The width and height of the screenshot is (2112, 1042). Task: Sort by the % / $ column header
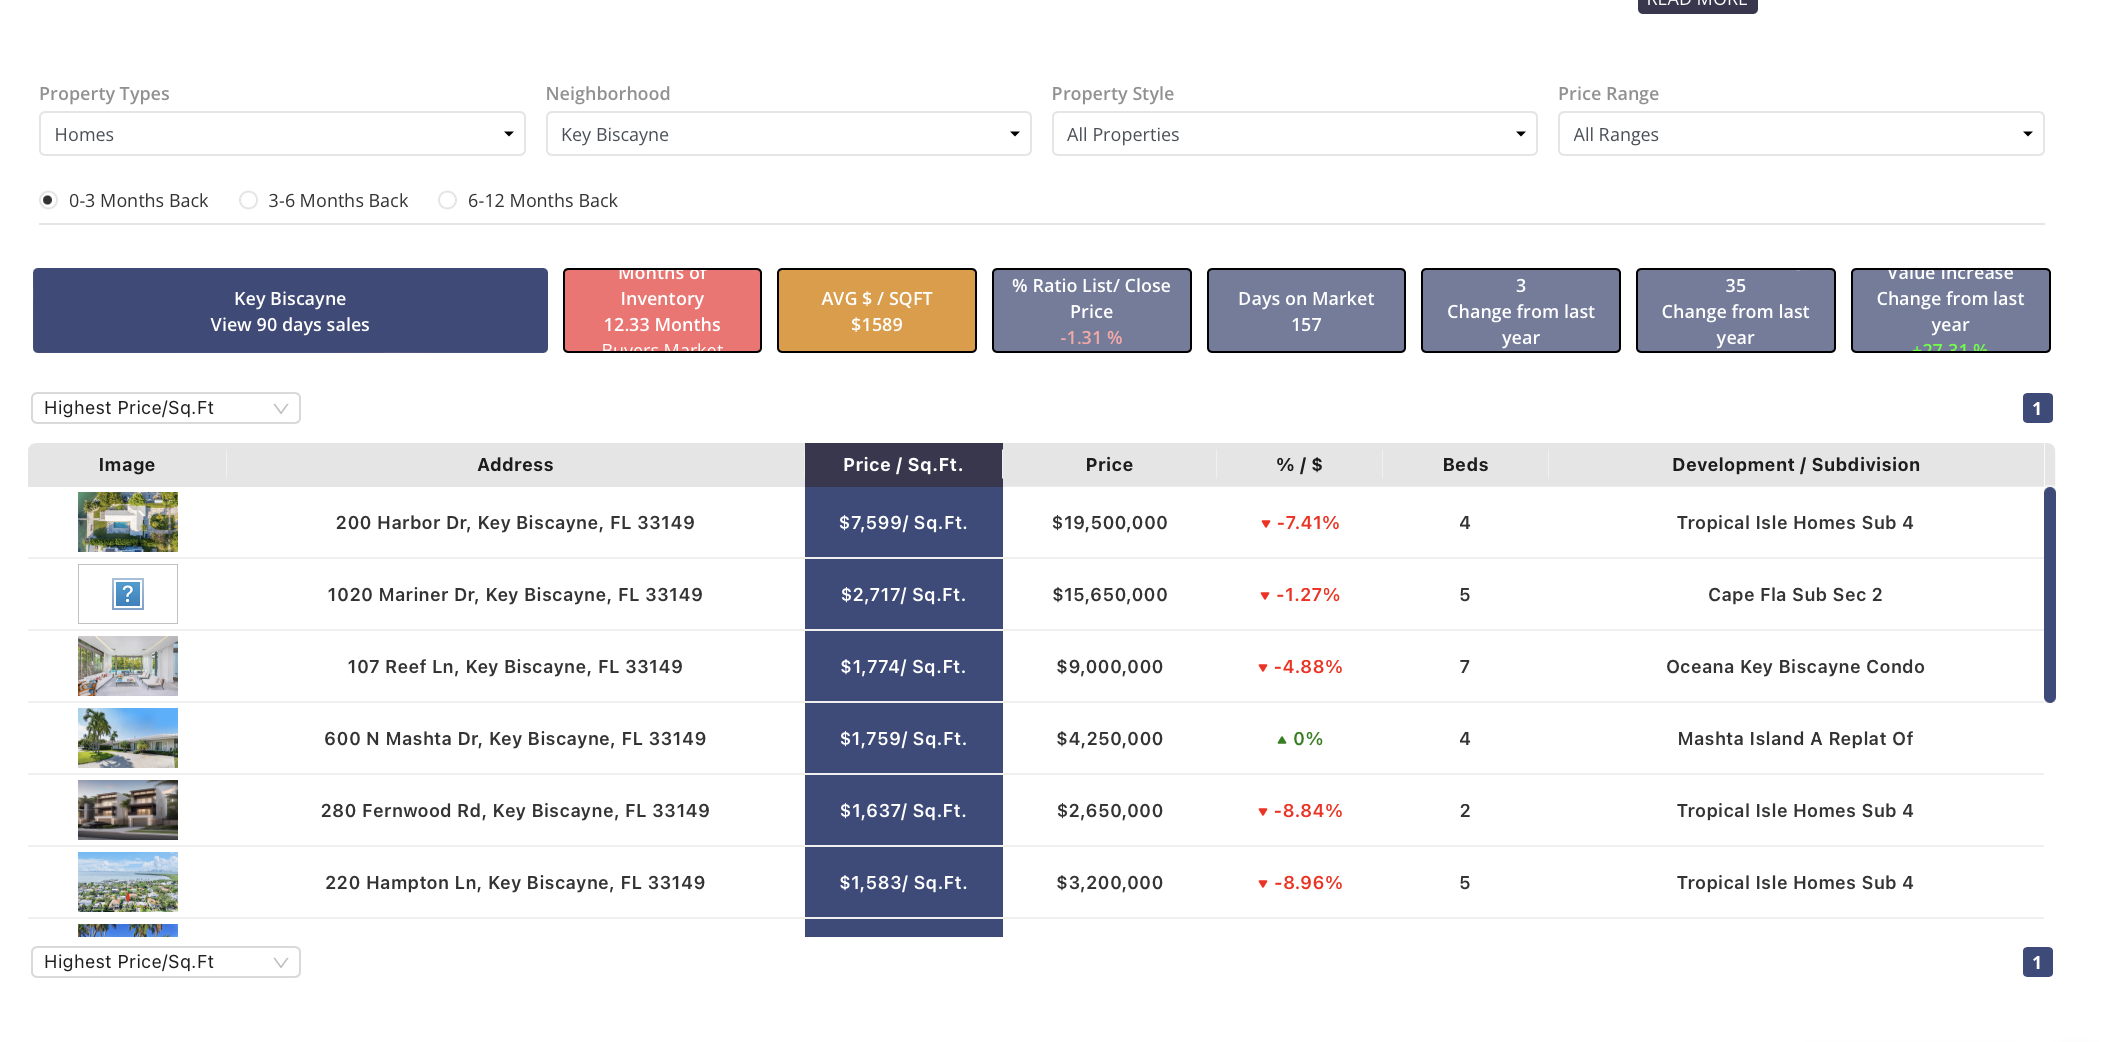[1299, 465]
